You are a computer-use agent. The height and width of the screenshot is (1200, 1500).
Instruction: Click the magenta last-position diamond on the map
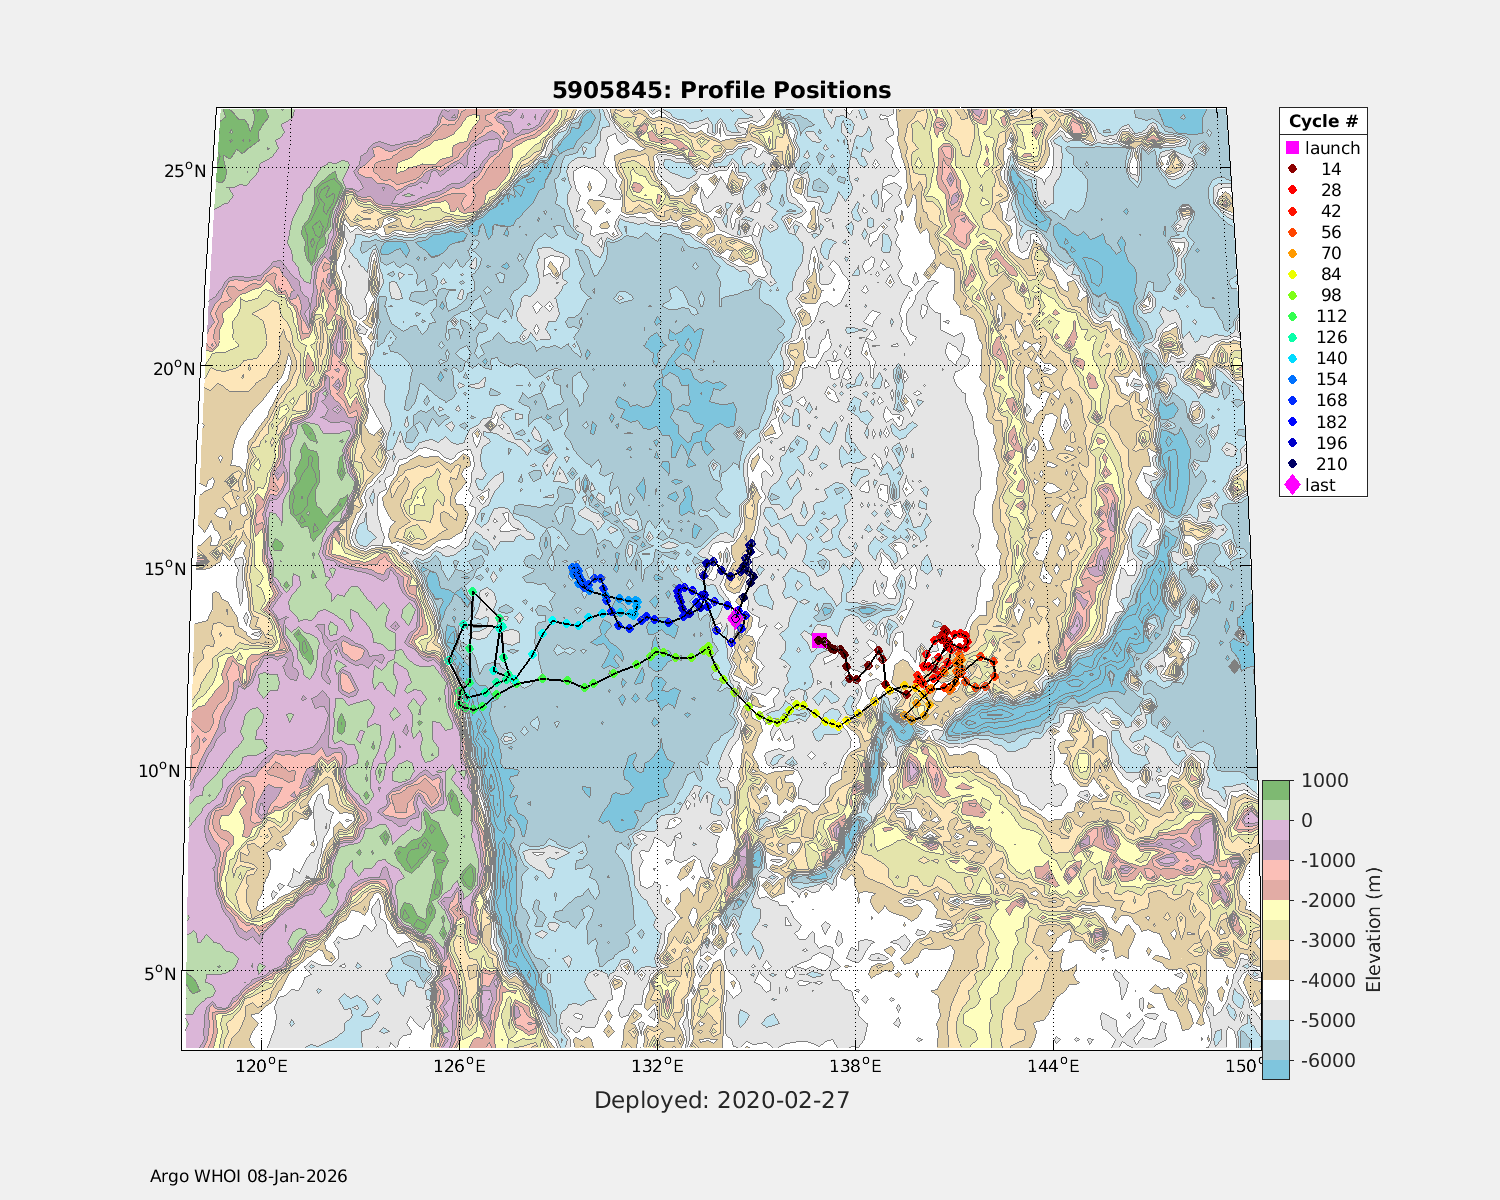pyautogui.click(x=736, y=618)
